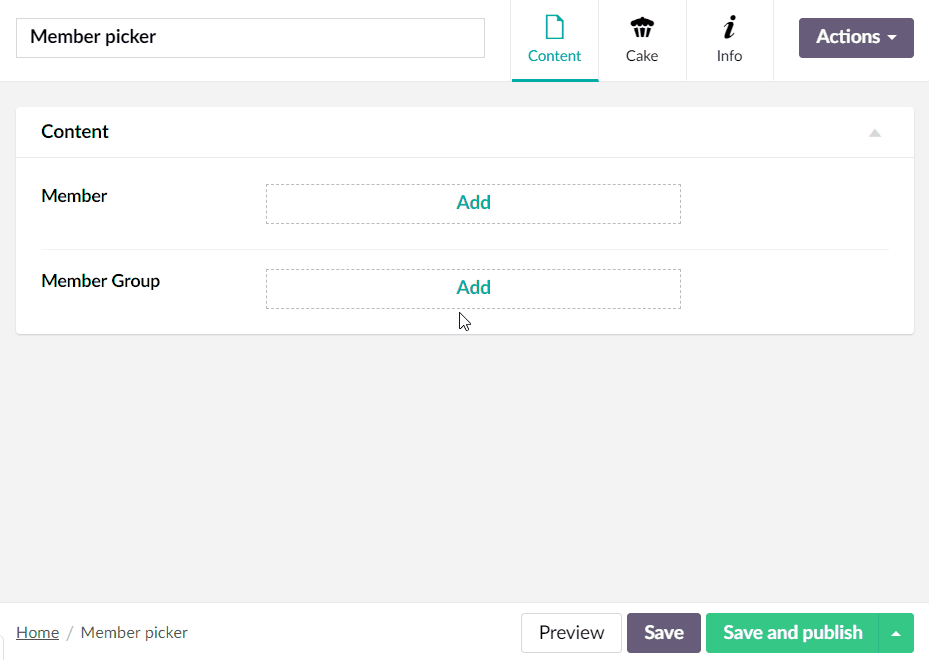Open the Home breadcrumb link
This screenshot has height=660, width=929.
point(37,632)
